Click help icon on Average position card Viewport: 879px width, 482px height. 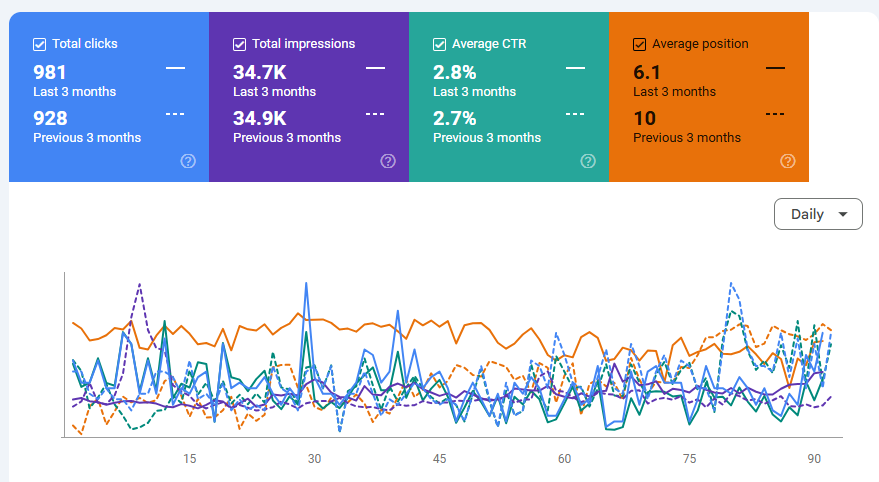click(x=788, y=161)
